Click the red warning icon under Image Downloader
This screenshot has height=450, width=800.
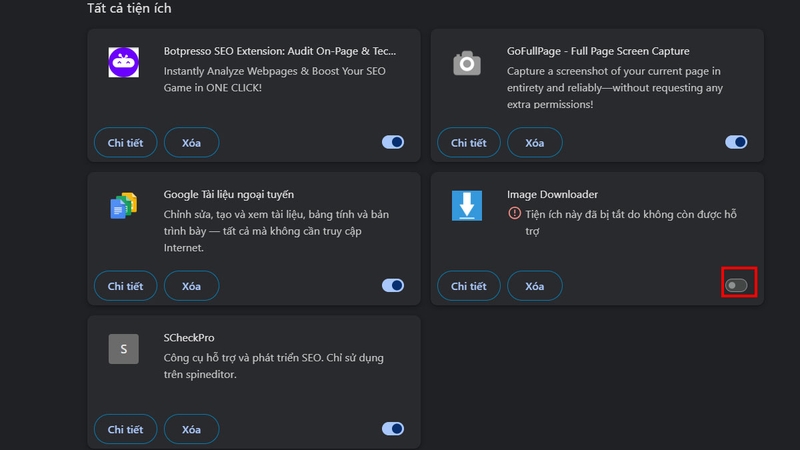coord(514,213)
